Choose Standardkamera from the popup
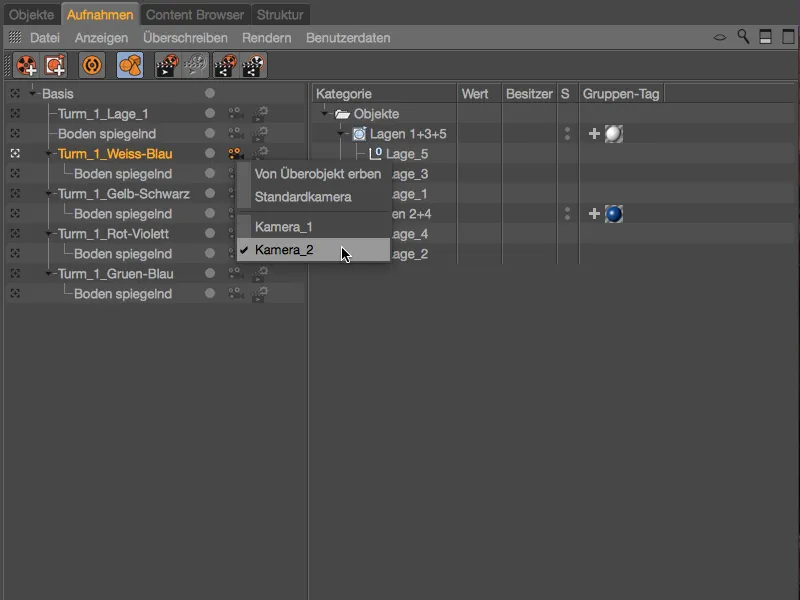 coord(313,197)
